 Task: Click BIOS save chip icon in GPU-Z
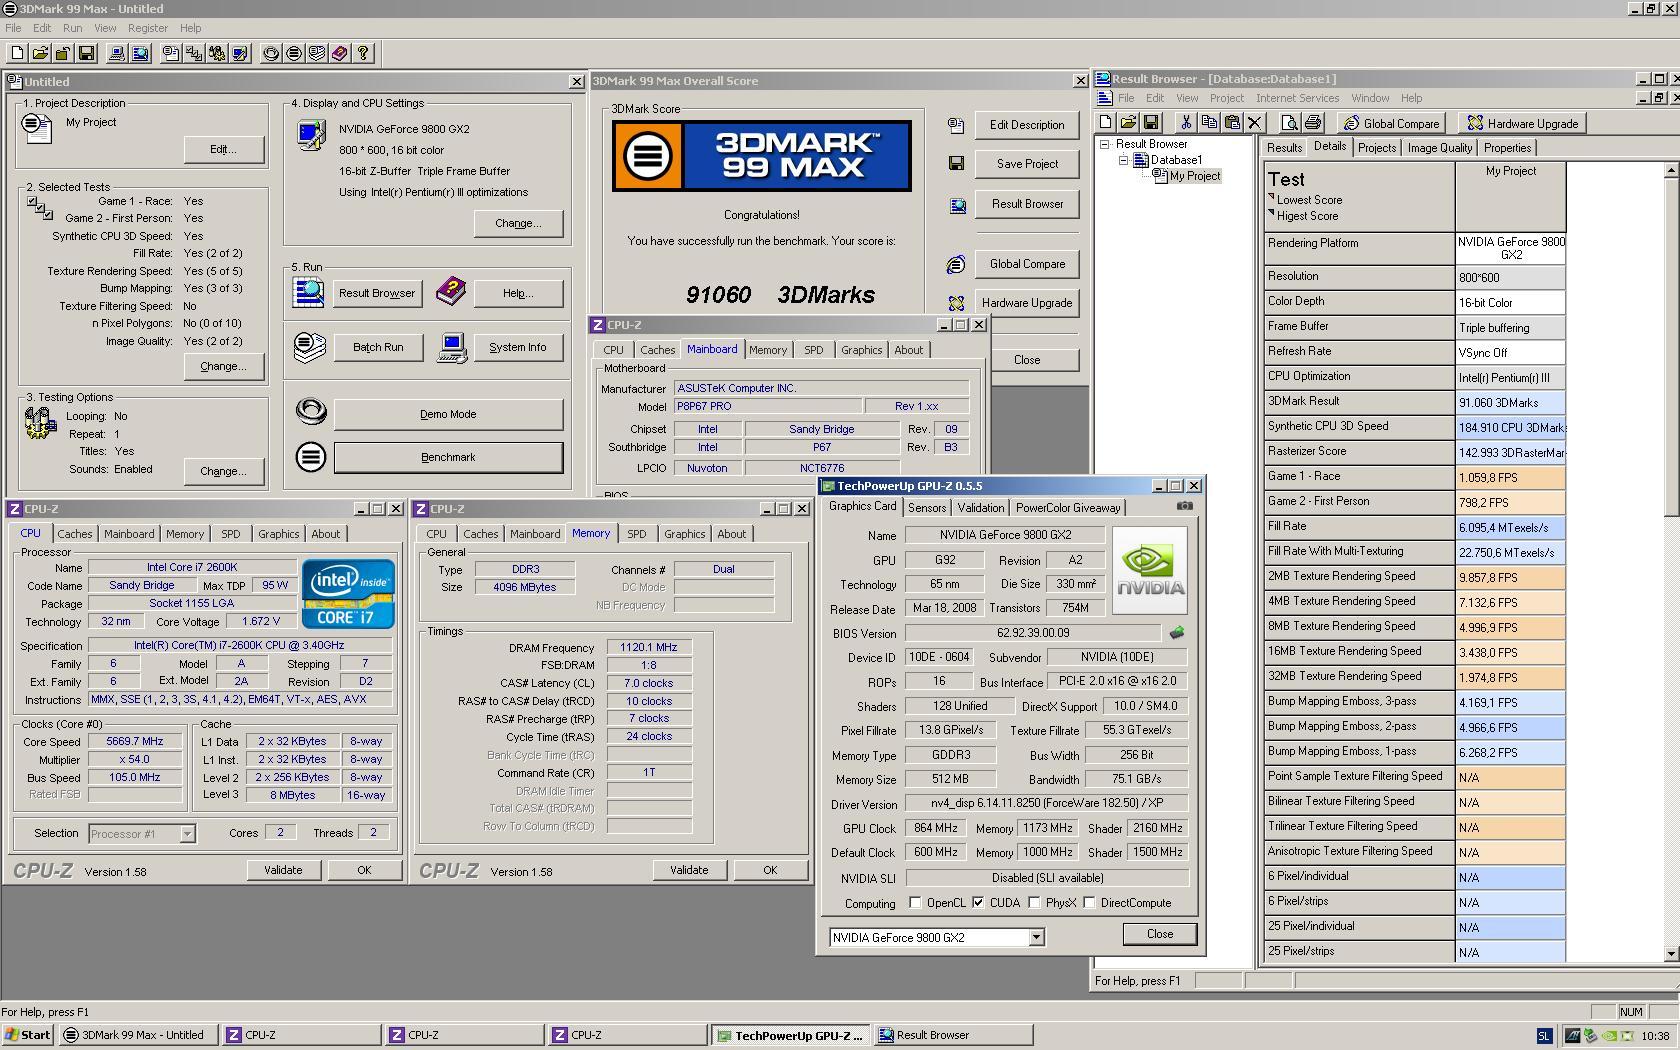[1177, 633]
